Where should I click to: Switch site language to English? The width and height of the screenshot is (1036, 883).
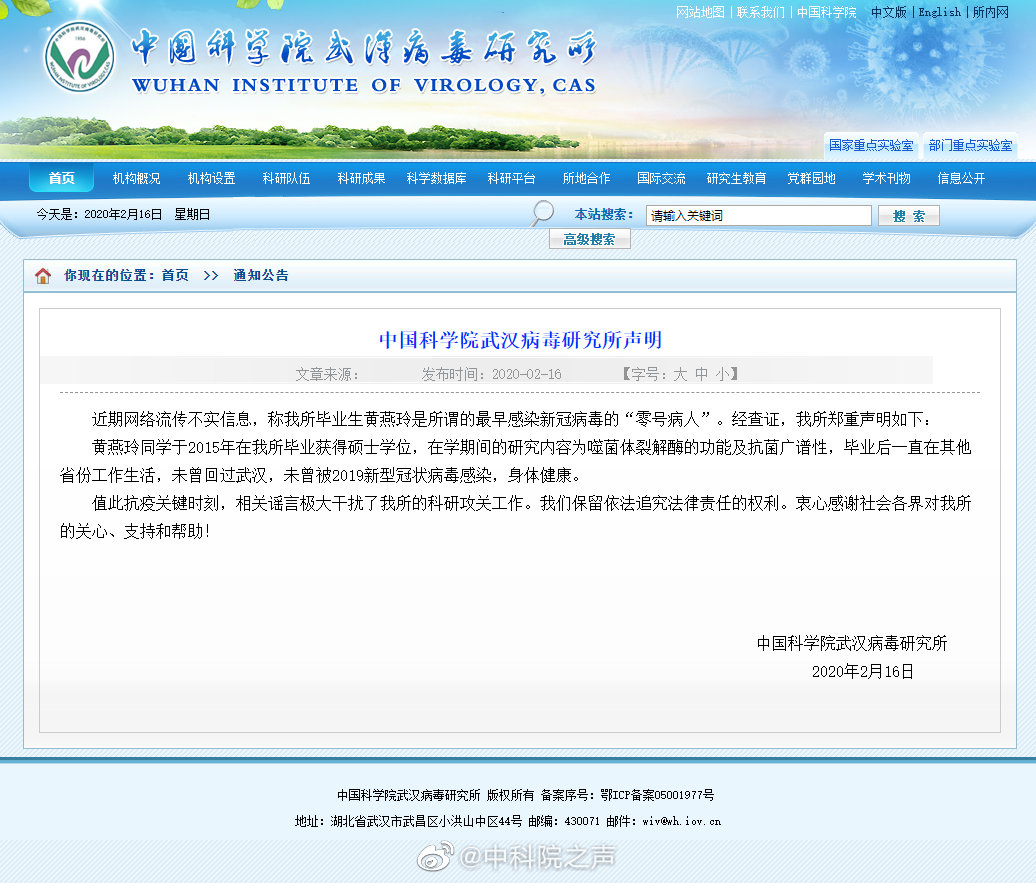938,13
